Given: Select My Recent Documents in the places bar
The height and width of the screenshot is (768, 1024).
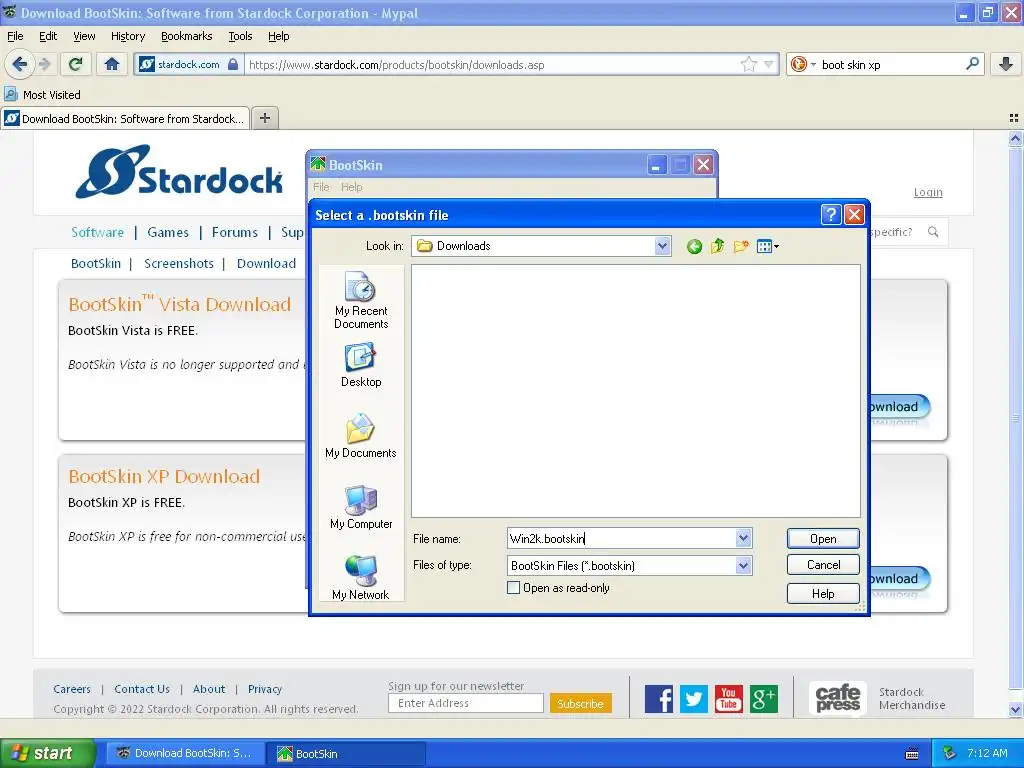Looking at the screenshot, I should (360, 300).
